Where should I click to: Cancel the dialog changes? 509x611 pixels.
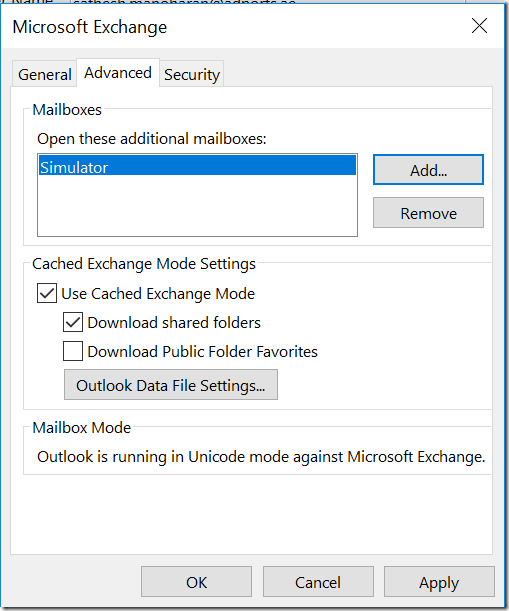coord(318,582)
